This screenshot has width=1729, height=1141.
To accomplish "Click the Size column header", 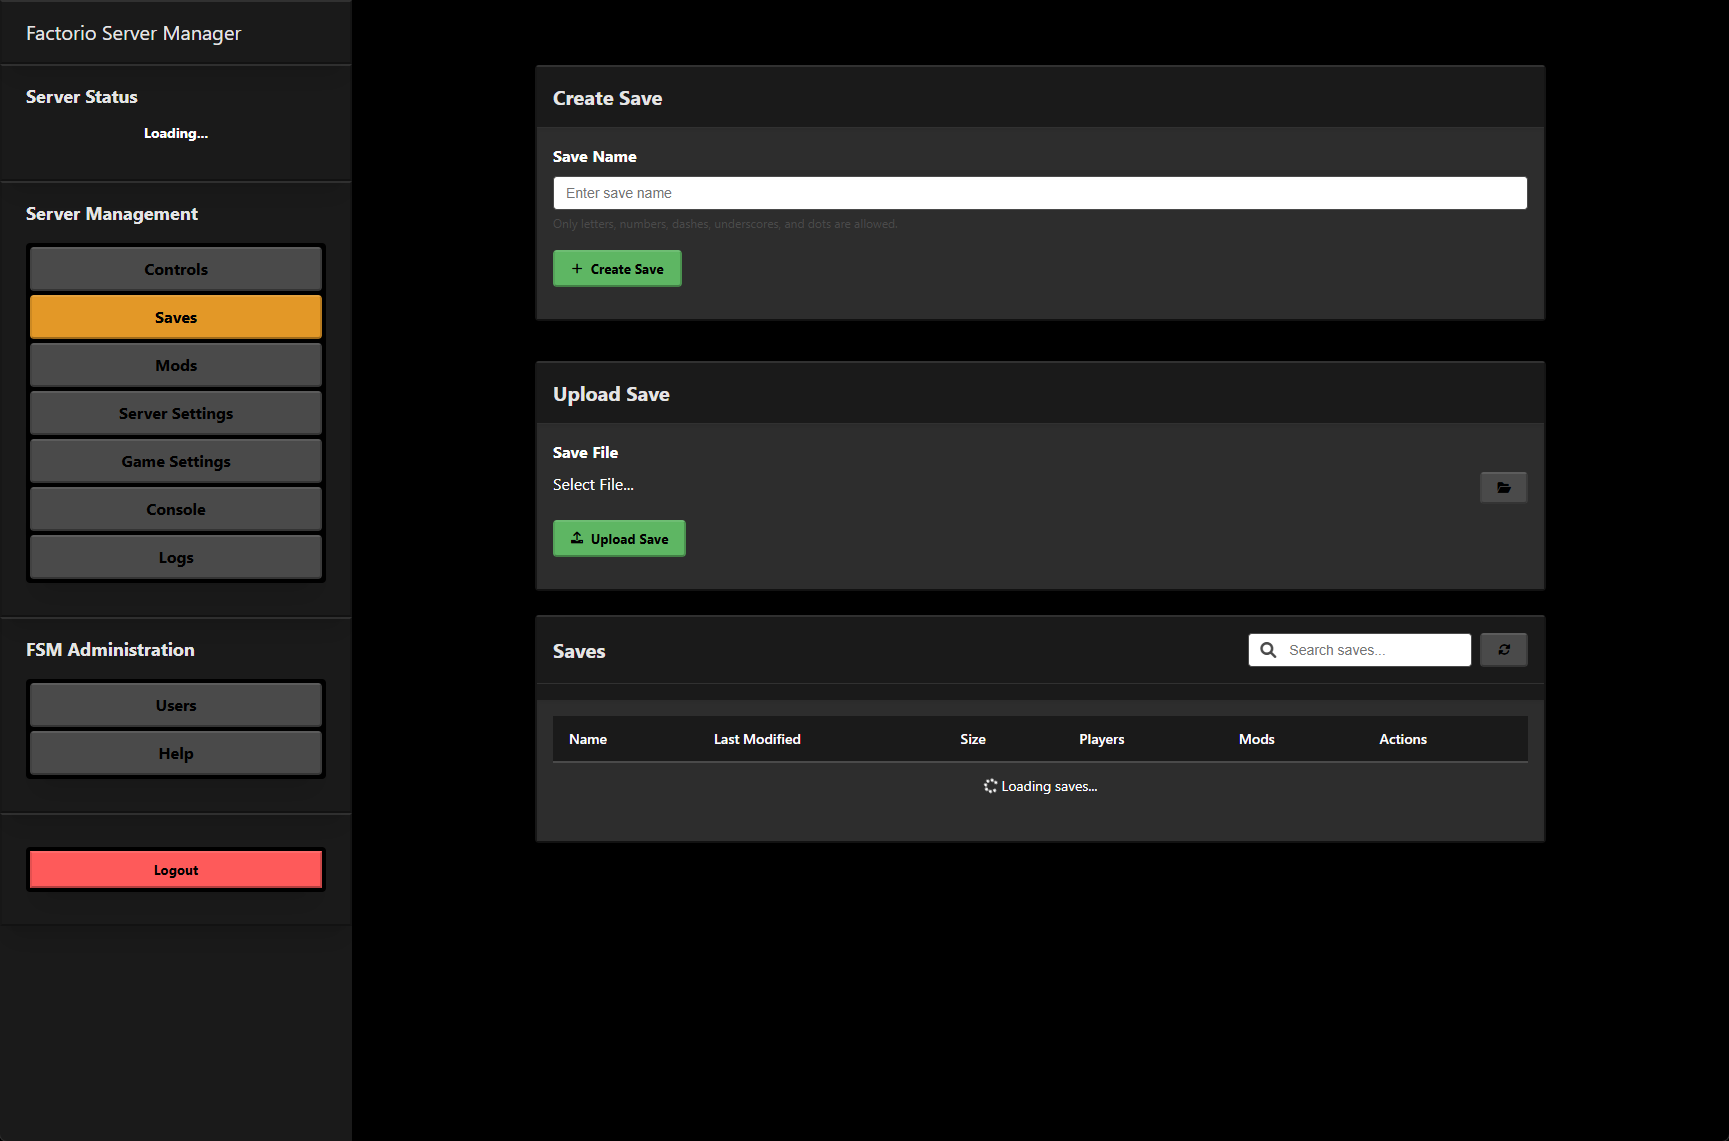I will (x=973, y=739).
